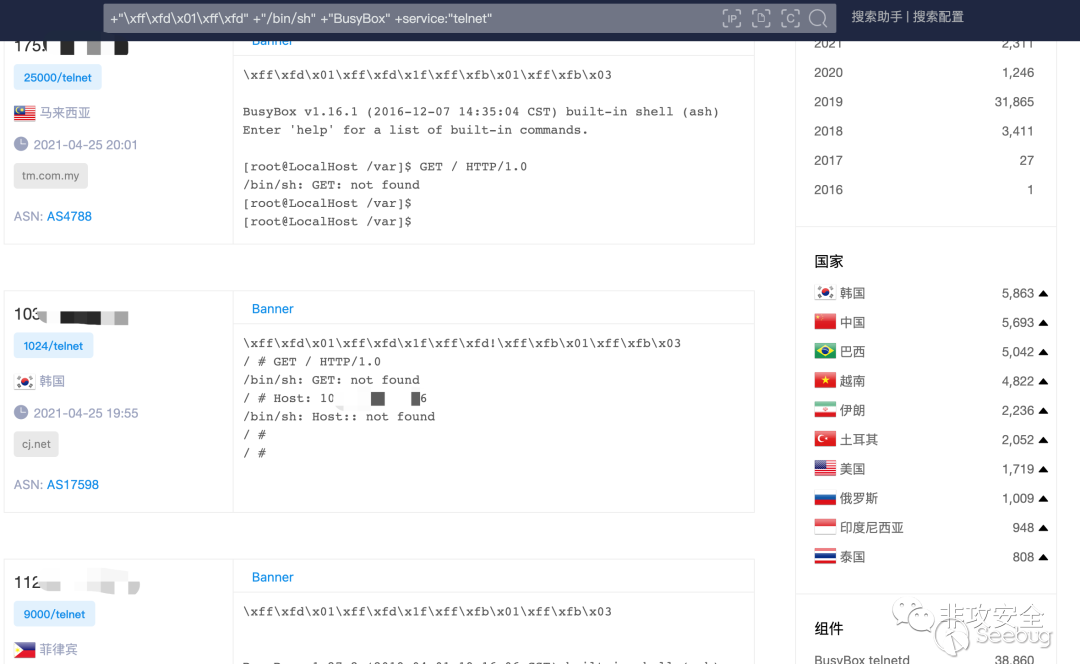
Task: Expand the 巴西 country triangle
Action: point(1043,352)
